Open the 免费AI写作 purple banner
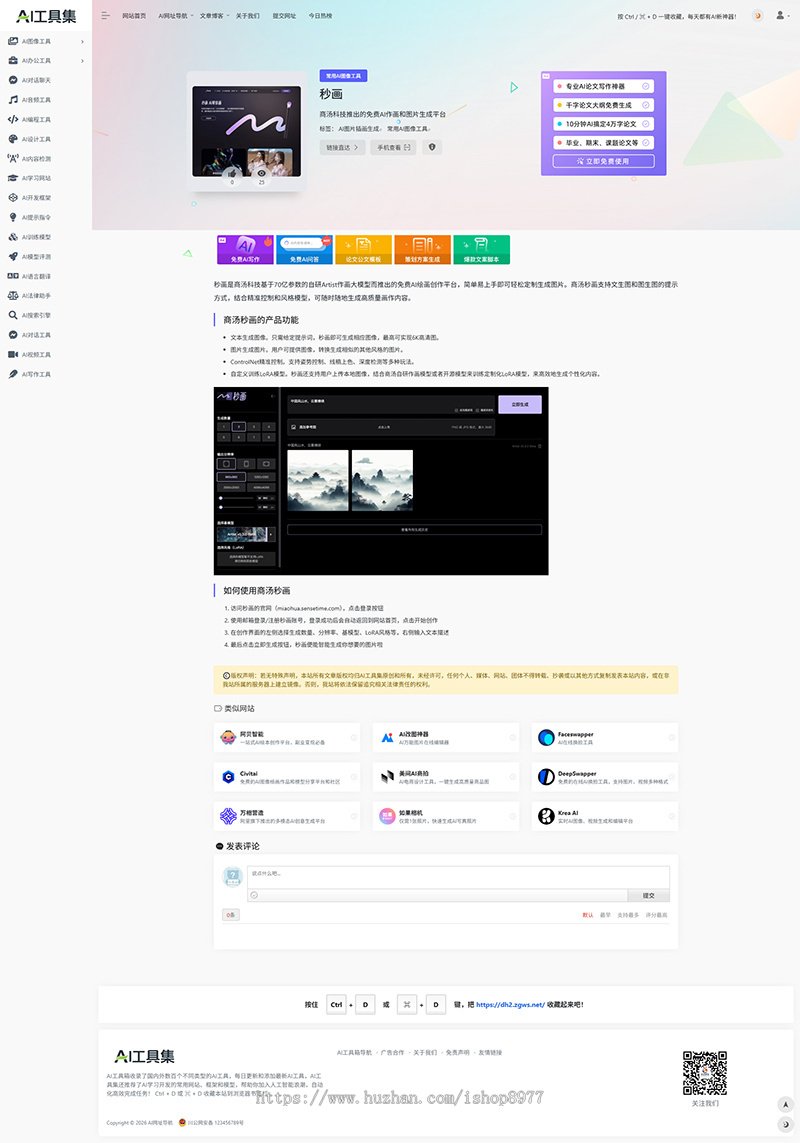800x1143 pixels. pyautogui.click(x=245, y=249)
